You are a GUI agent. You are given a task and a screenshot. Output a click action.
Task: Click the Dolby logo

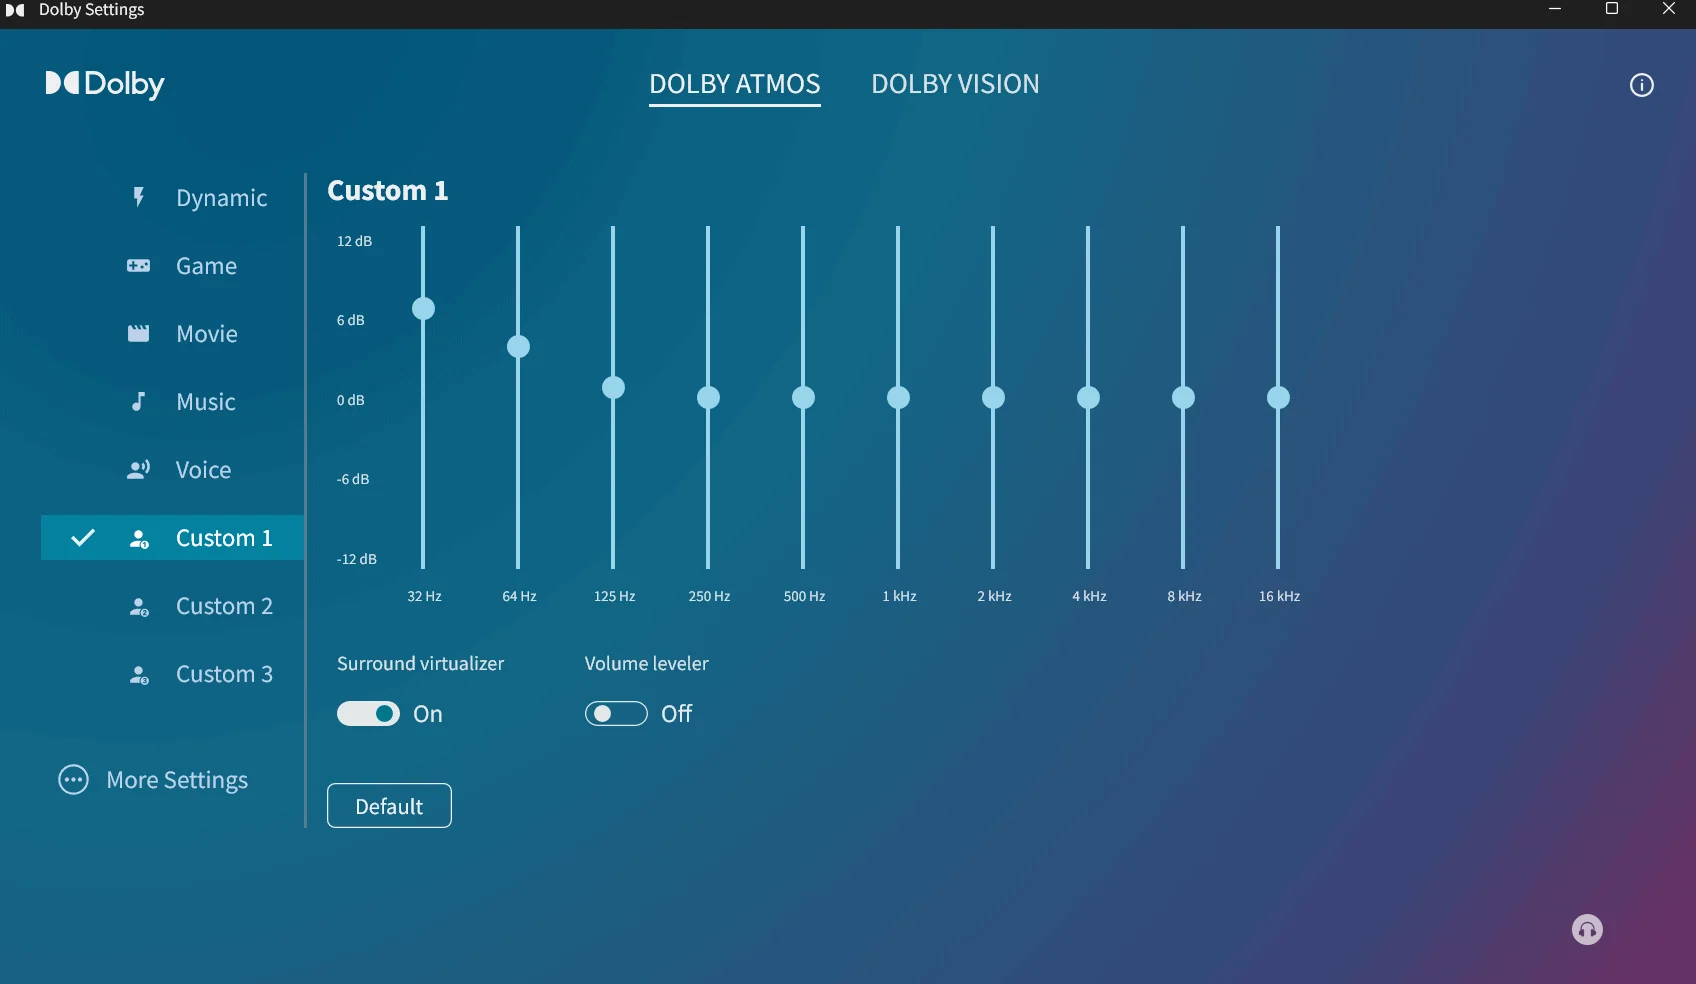point(105,84)
